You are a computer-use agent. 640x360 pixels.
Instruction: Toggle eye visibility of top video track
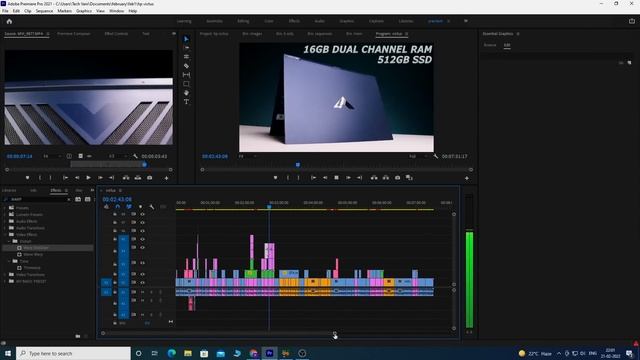(142, 214)
